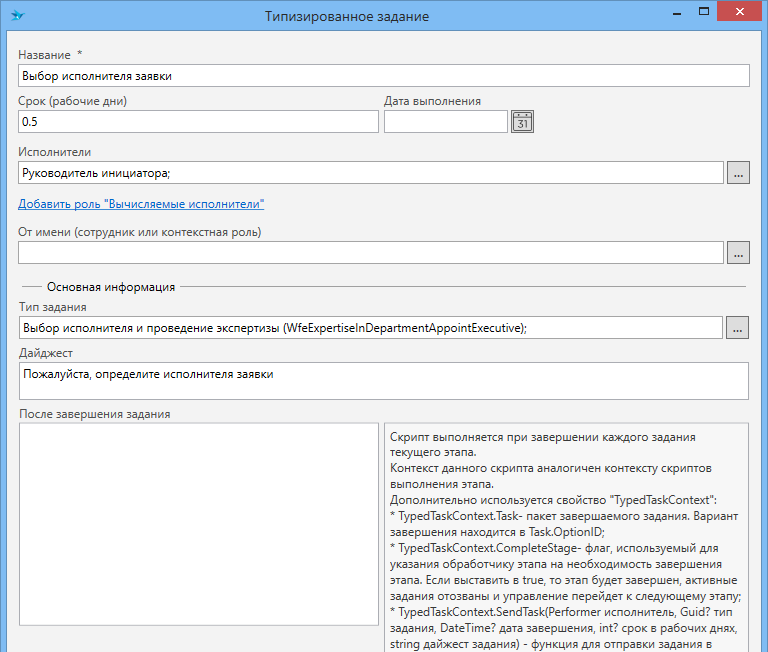Place cursor in the Дайджест text area
The width and height of the screenshot is (768, 652).
tap(383, 381)
